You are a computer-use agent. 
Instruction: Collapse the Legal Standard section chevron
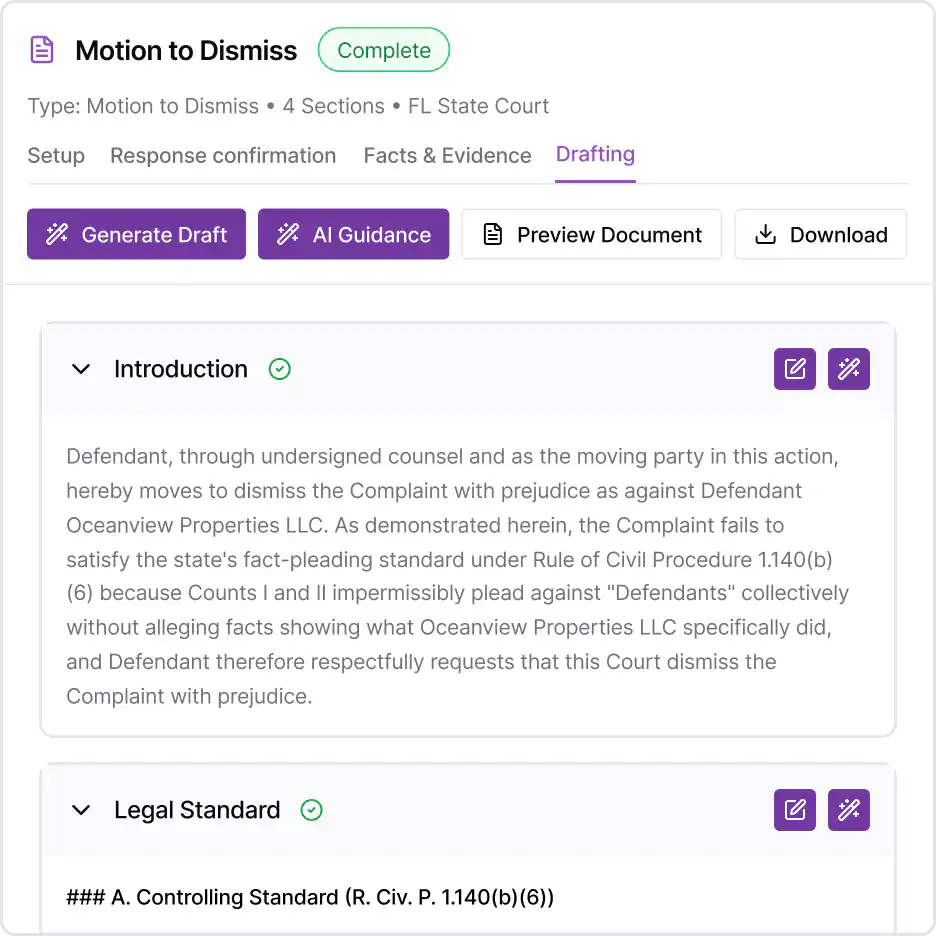(81, 810)
